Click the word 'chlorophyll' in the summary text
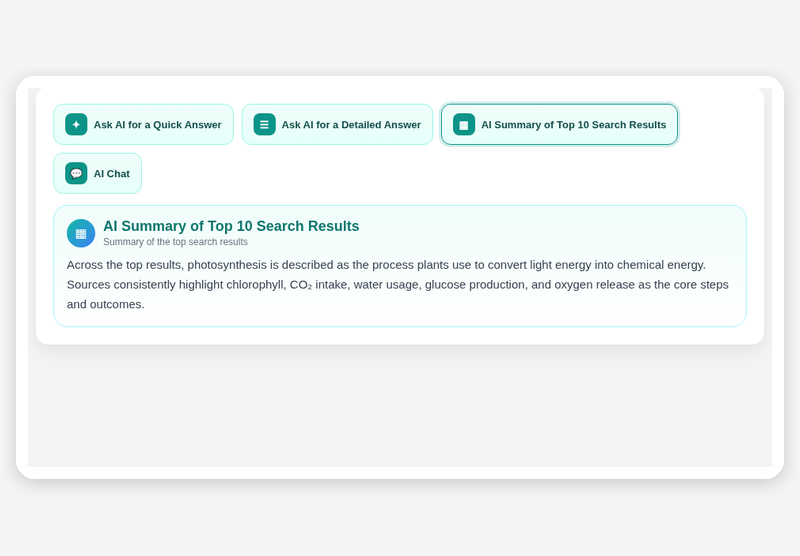The image size is (800, 556). pyautogui.click(x=255, y=285)
